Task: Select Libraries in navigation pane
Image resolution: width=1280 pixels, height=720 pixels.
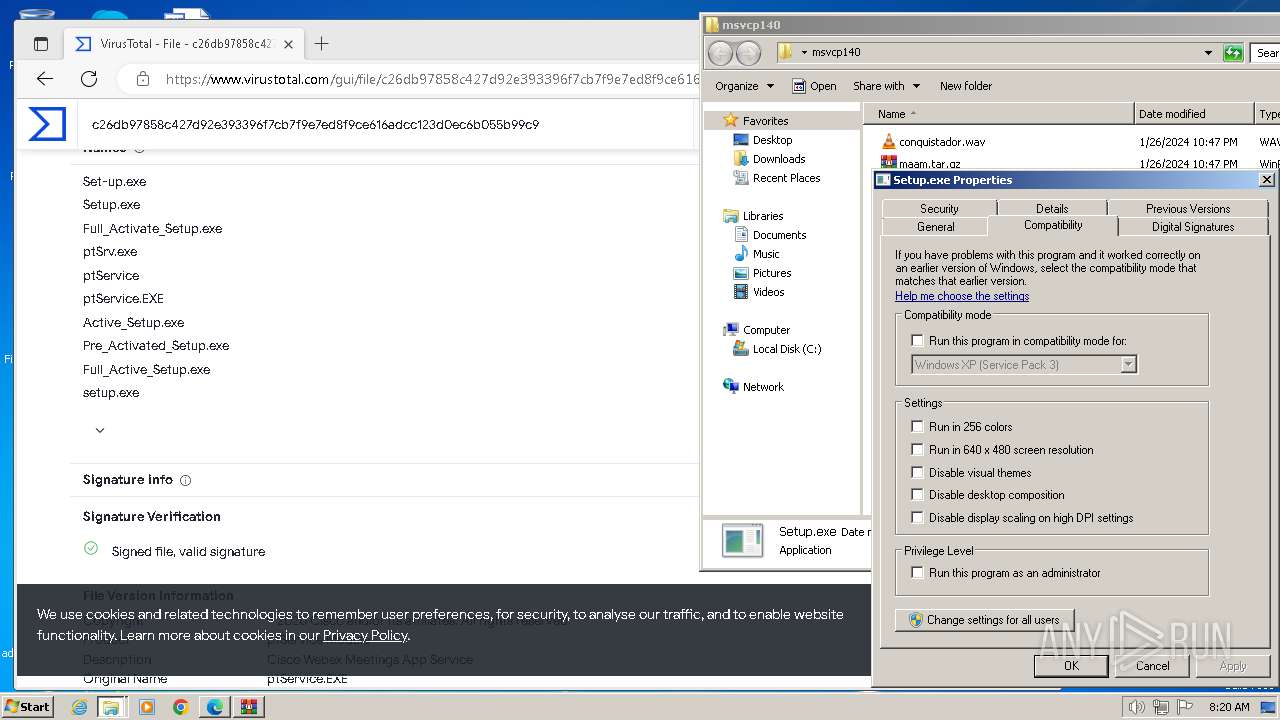Action: (x=763, y=216)
